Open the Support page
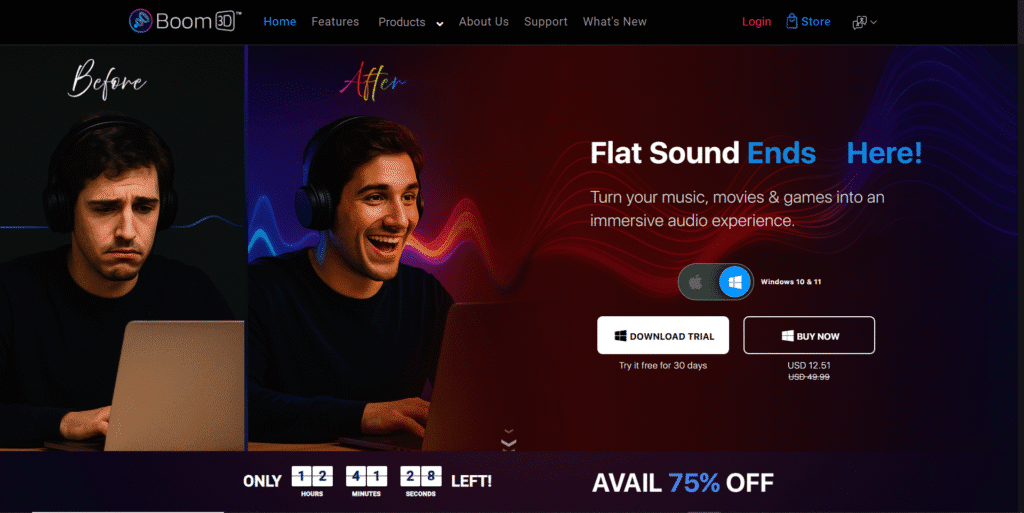 pyautogui.click(x=545, y=22)
